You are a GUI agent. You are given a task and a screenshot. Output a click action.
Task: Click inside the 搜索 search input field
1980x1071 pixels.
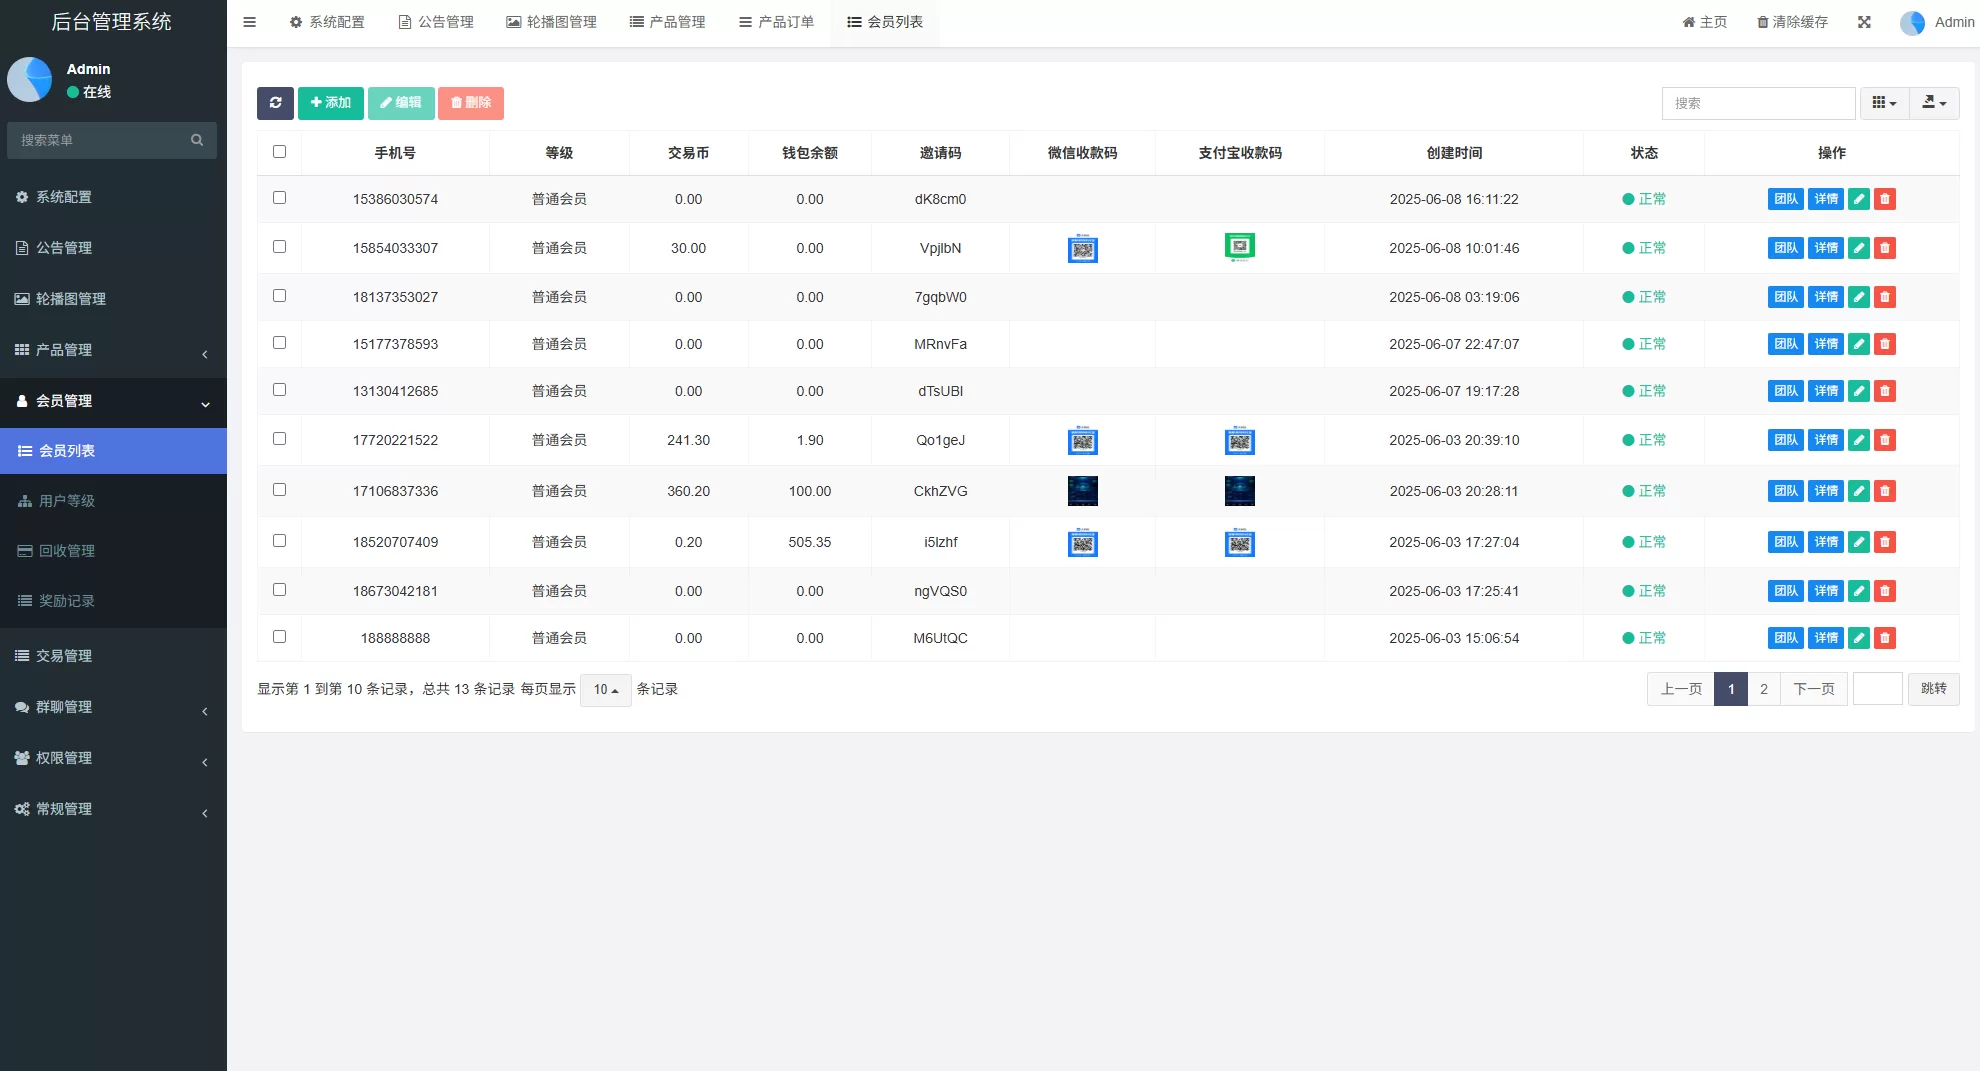click(x=1759, y=103)
